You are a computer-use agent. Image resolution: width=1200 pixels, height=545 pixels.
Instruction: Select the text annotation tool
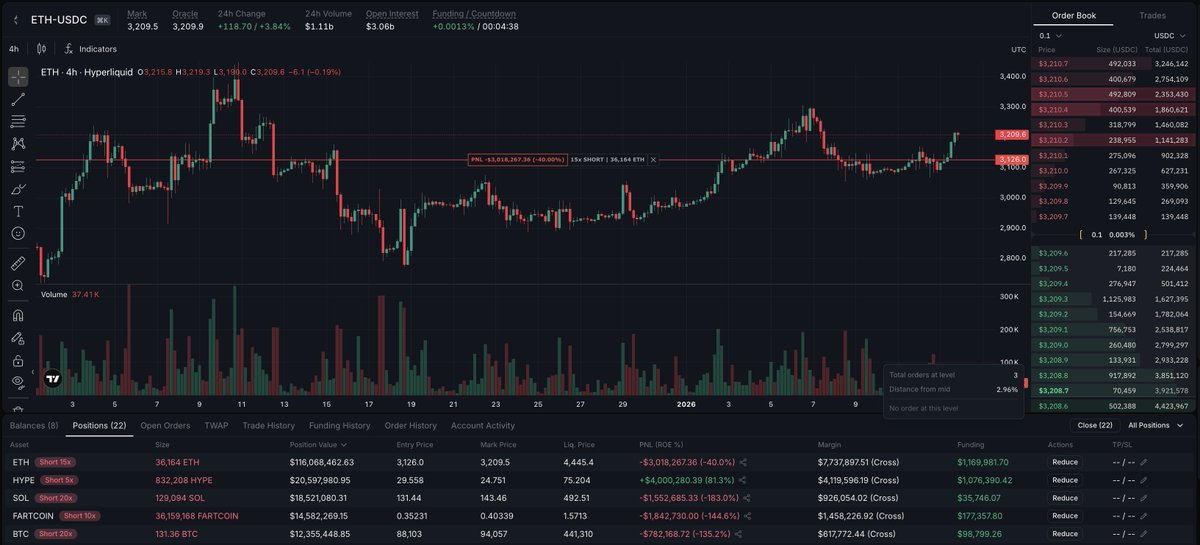click(18, 211)
